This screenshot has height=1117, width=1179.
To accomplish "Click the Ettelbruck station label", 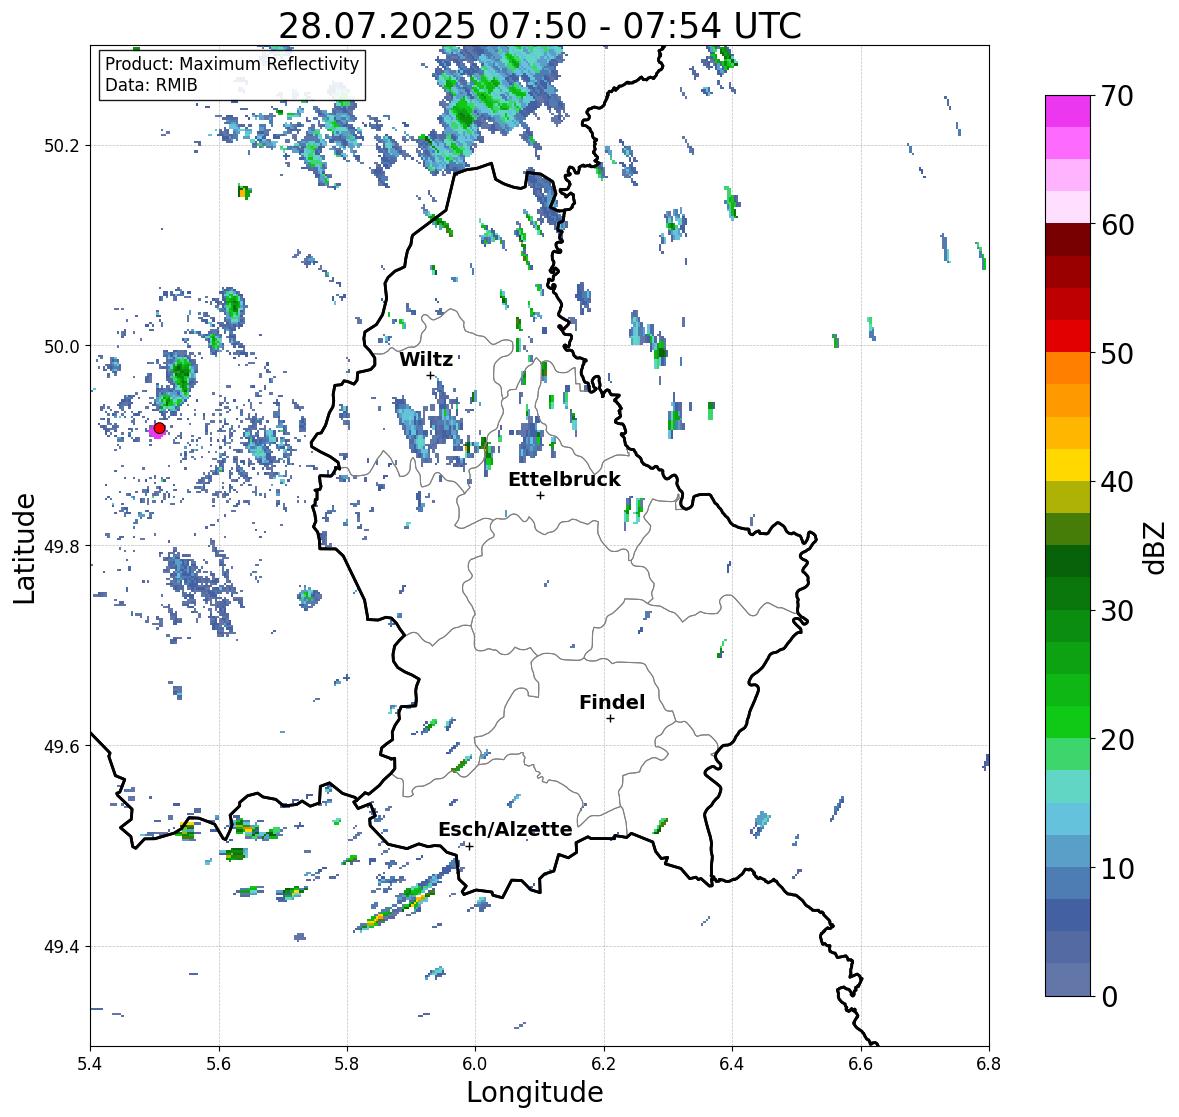I will (x=565, y=480).
